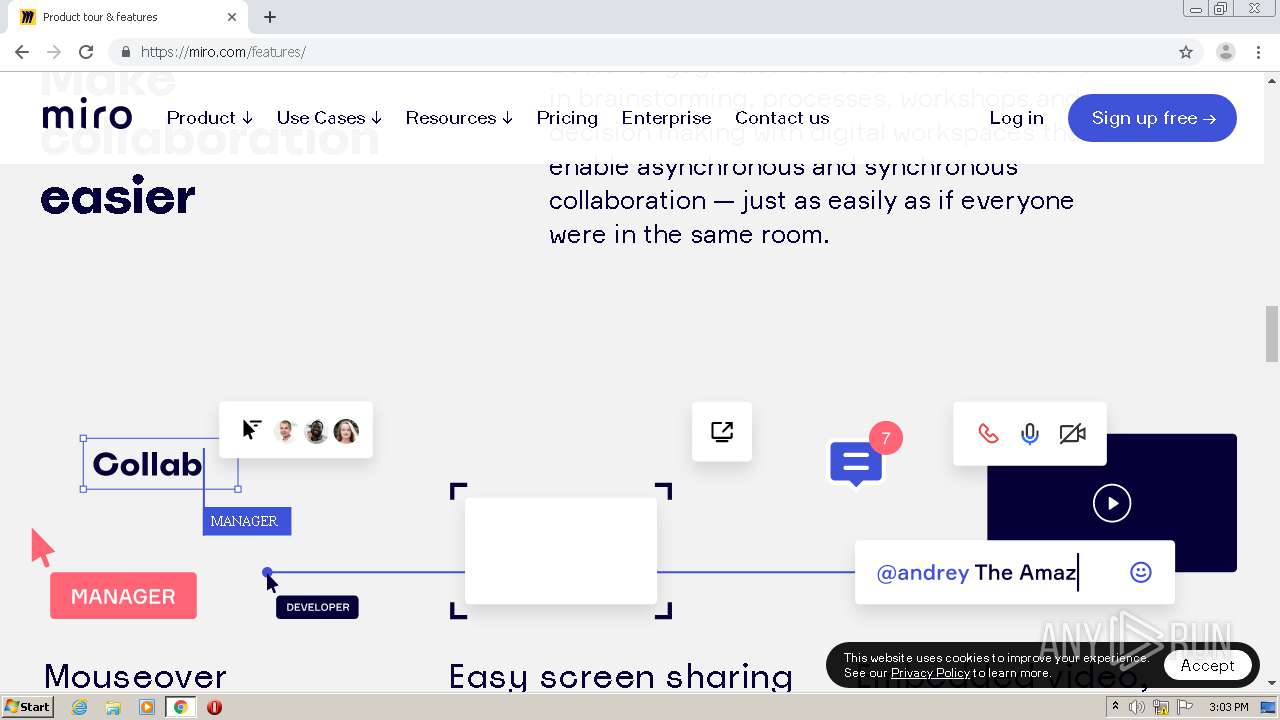Click the cursor-tracking icon in collaborators card
The image size is (1280, 720).
(x=252, y=430)
